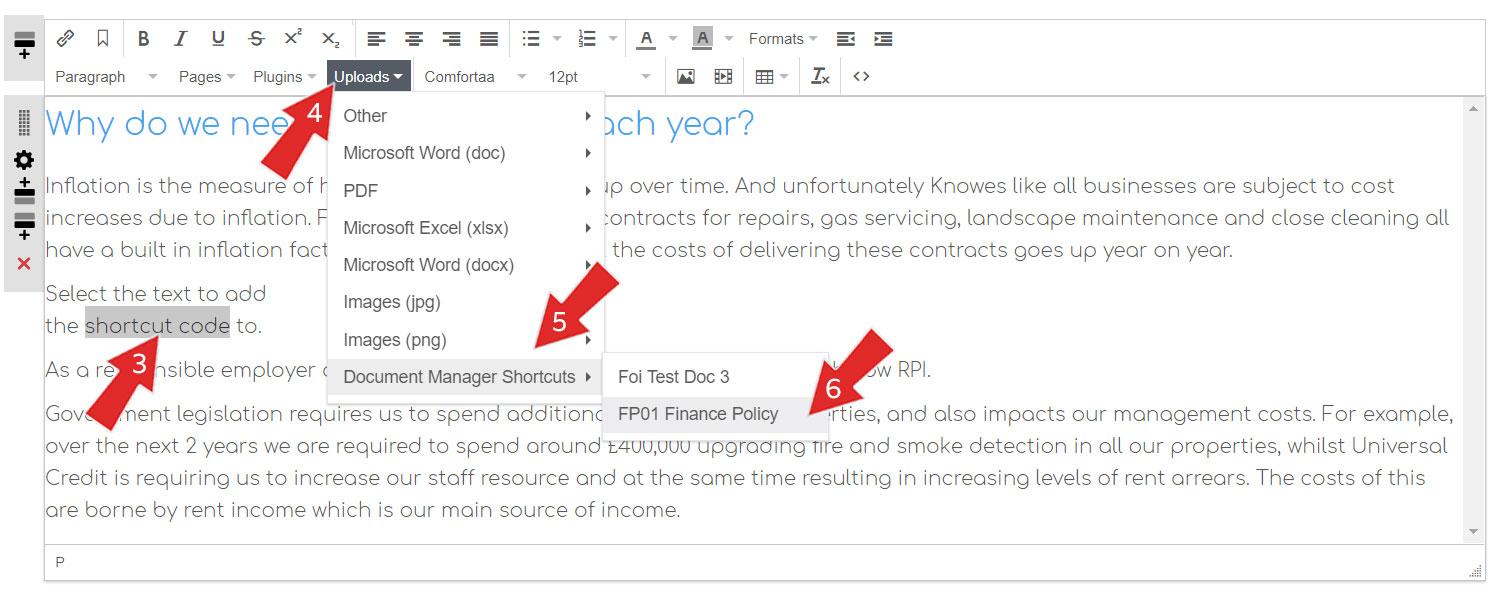Open the Uploads menu
Screen dimensions: 1490x600
(x=367, y=76)
